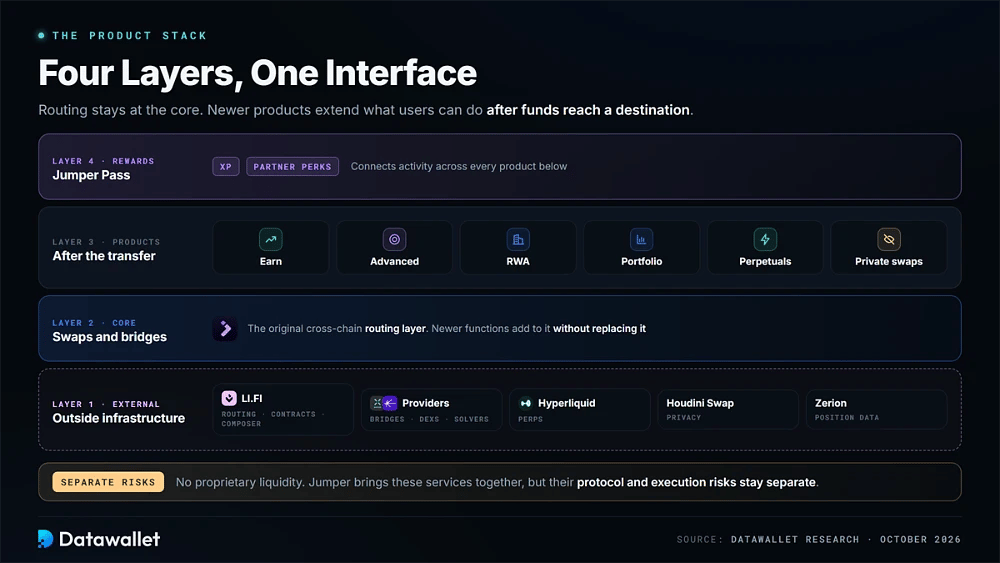Viewport: 1000px width, 563px height.
Task: Click the Portfolio bar-chart icon
Action: coord(641,240)
